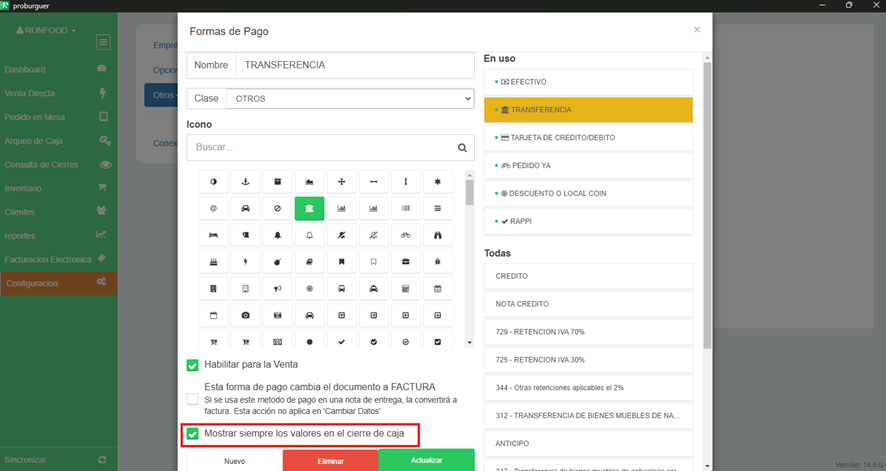Image resolution: width=886 pixels, height=471 pixels.
Task: Open the Clase dropdown showing OTROS
Action: point(350,98)
